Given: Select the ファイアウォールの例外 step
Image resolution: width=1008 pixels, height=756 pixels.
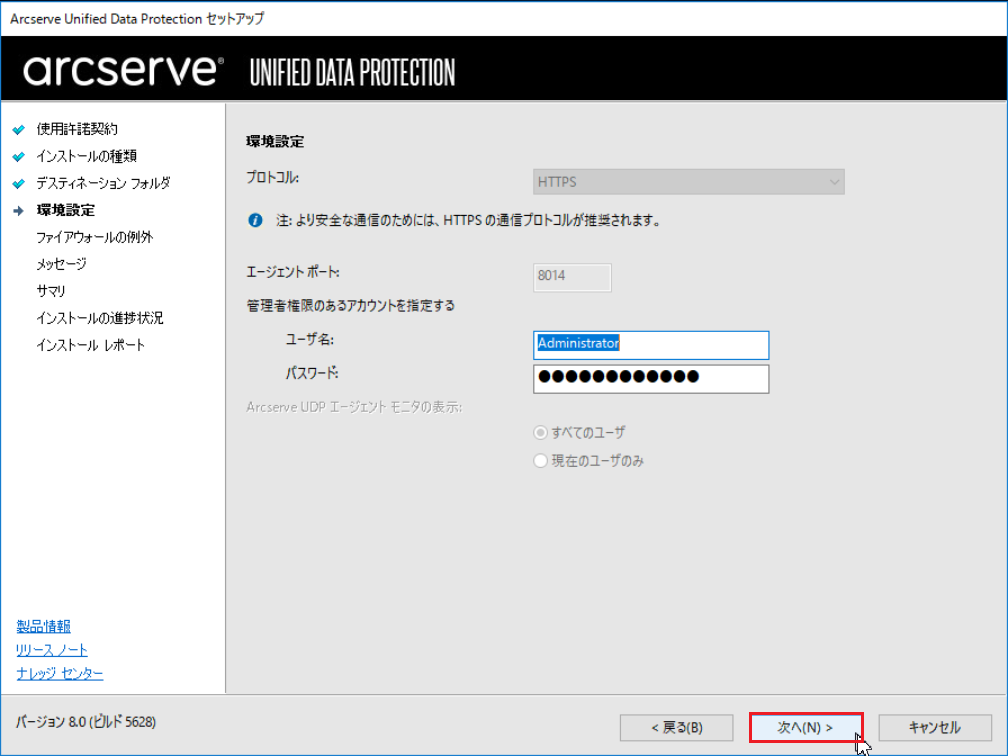Looking at the screenshot, I should [94, 237].
